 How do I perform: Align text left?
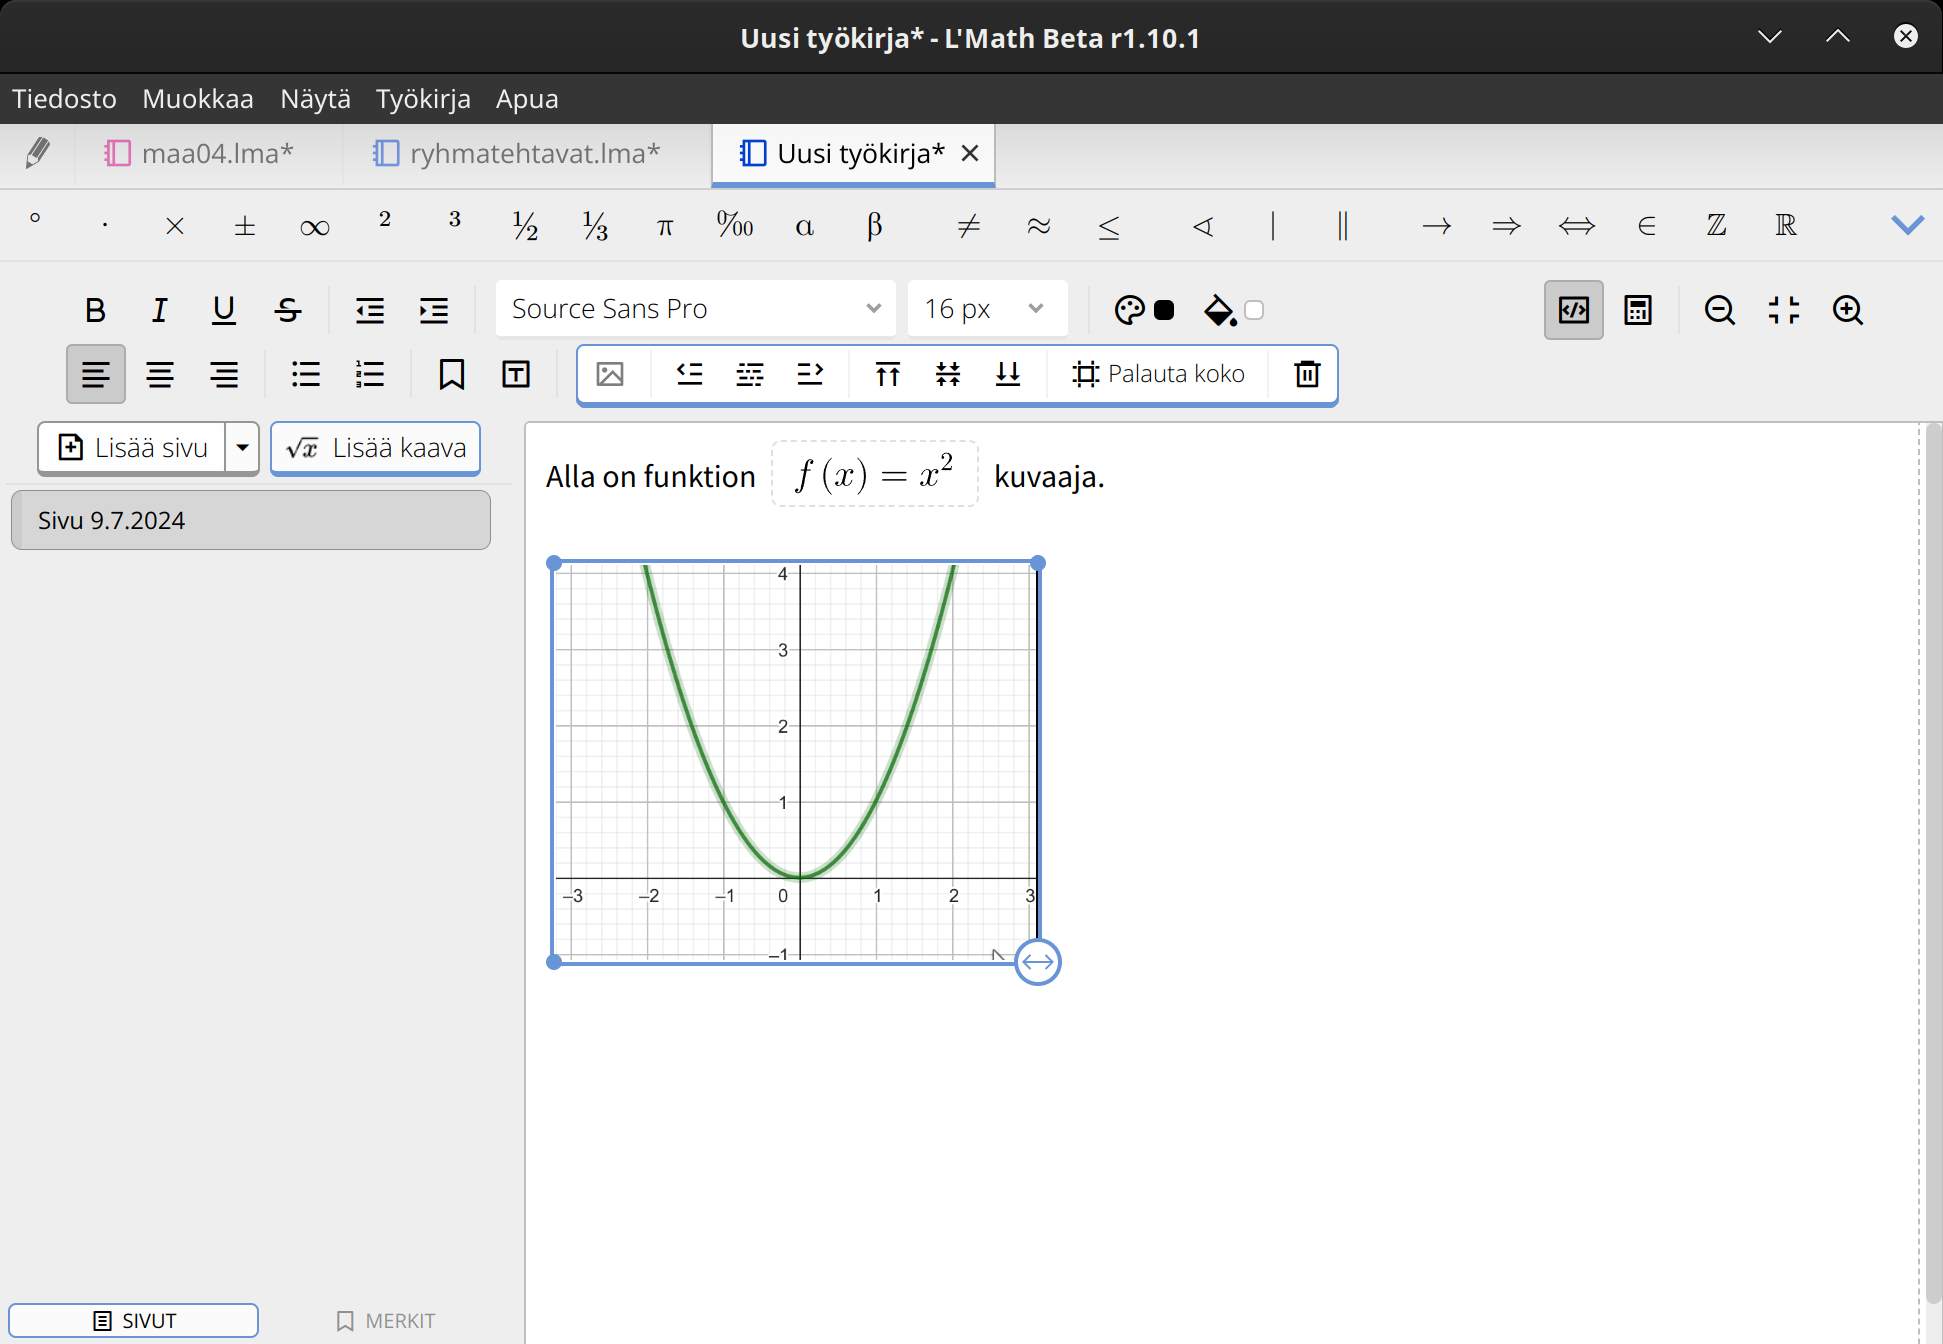tap(96, 374)
